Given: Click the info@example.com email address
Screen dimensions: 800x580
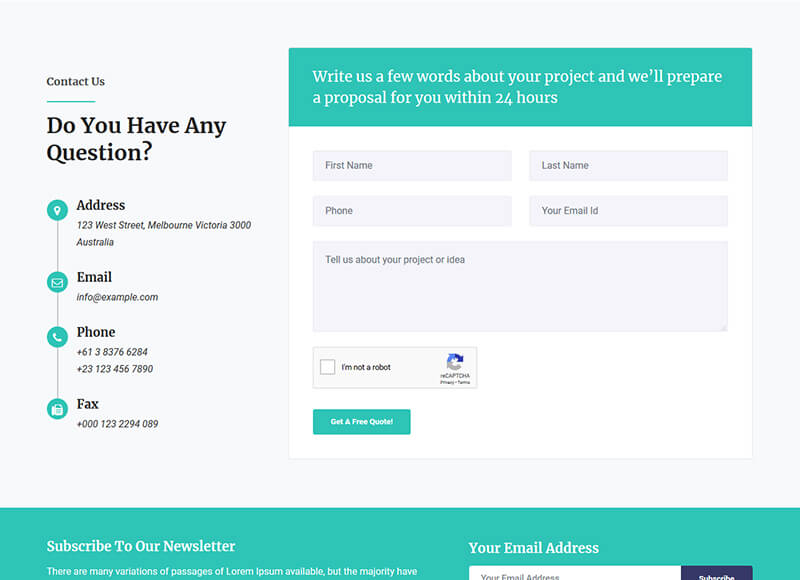Looking at the screenshot, I should [117, 297].
